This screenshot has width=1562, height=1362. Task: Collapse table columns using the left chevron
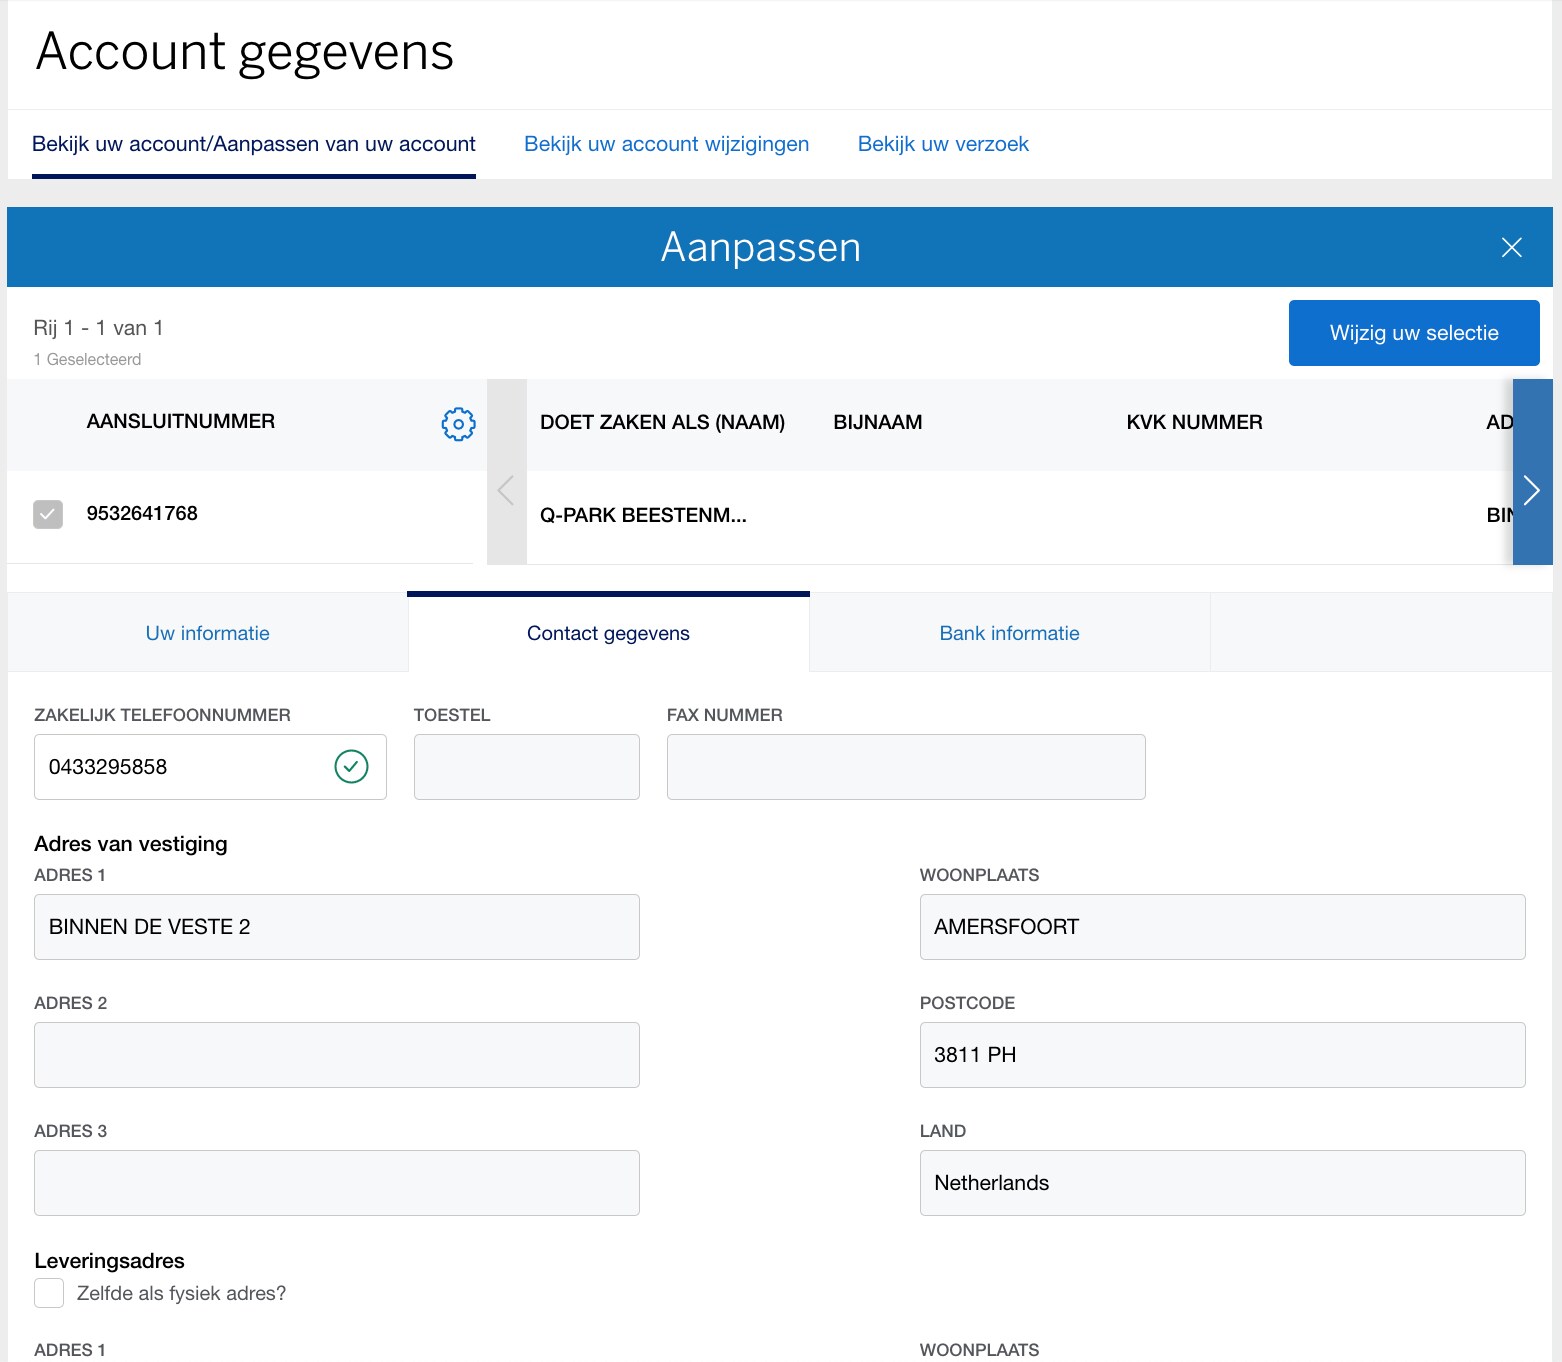pos(506,490)
